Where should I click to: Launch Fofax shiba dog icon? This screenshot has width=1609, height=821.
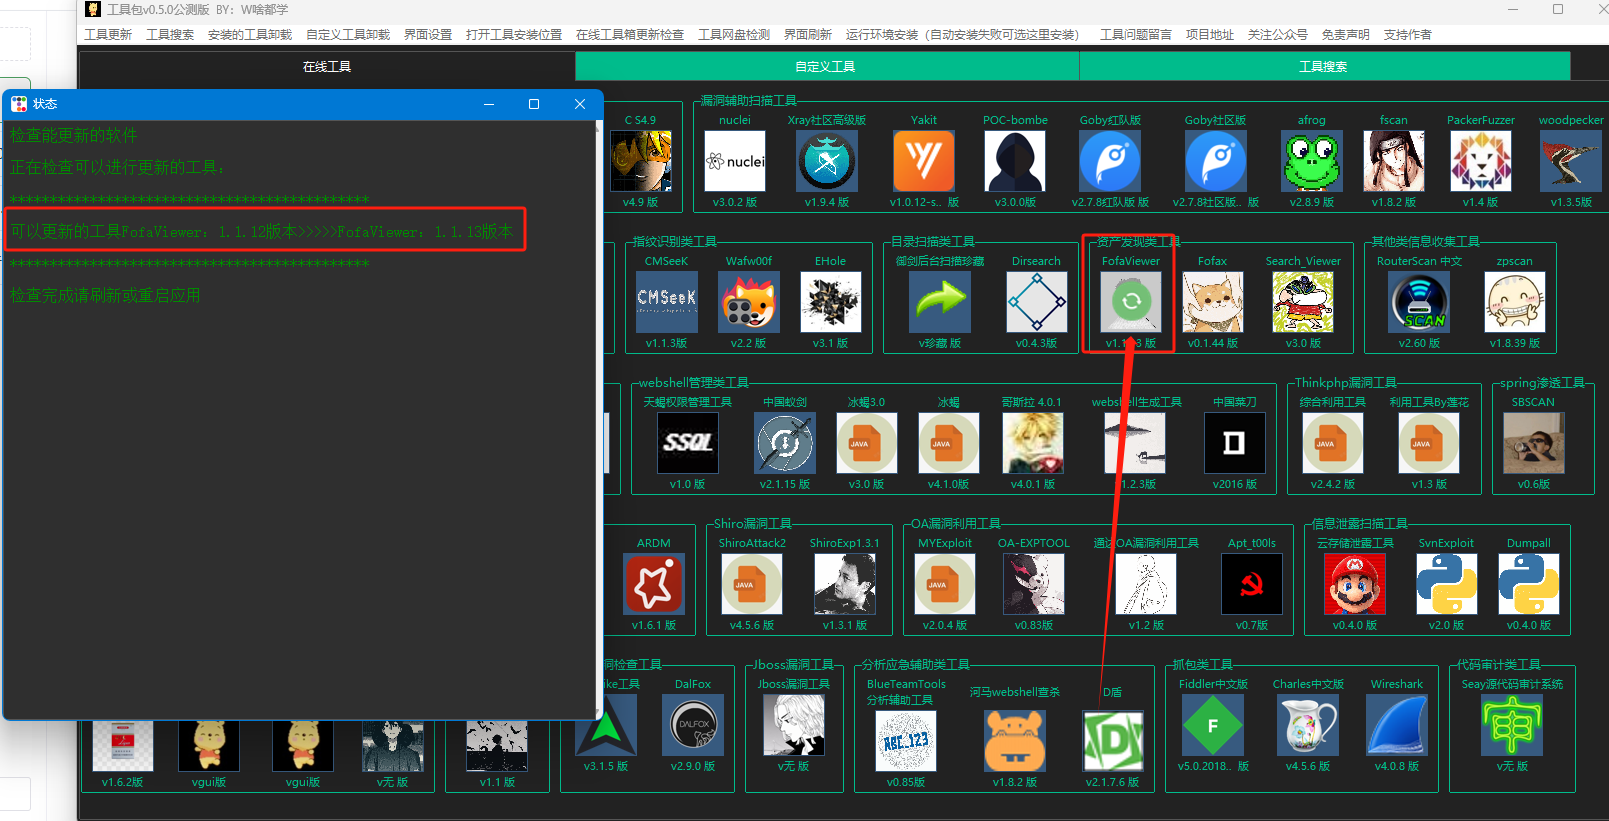tap(1213, 302)
